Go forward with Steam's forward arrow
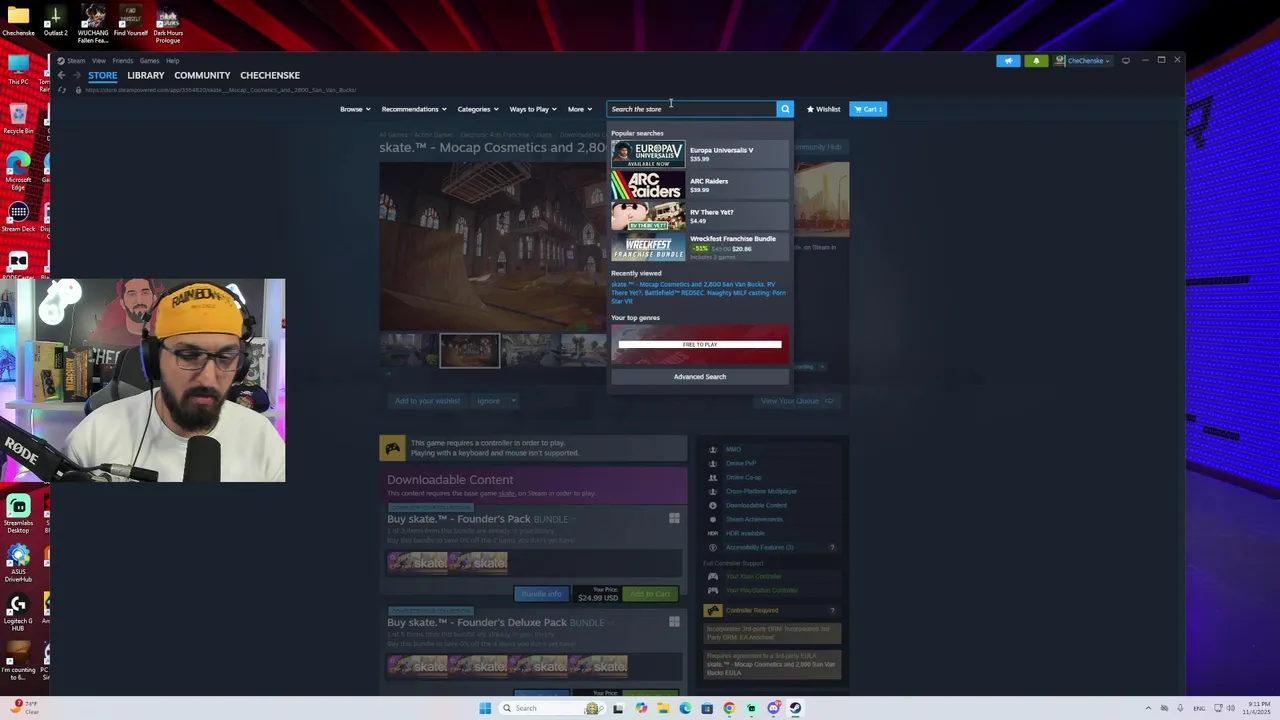The height and width of the screenshot is (720, 1280). 76,75
